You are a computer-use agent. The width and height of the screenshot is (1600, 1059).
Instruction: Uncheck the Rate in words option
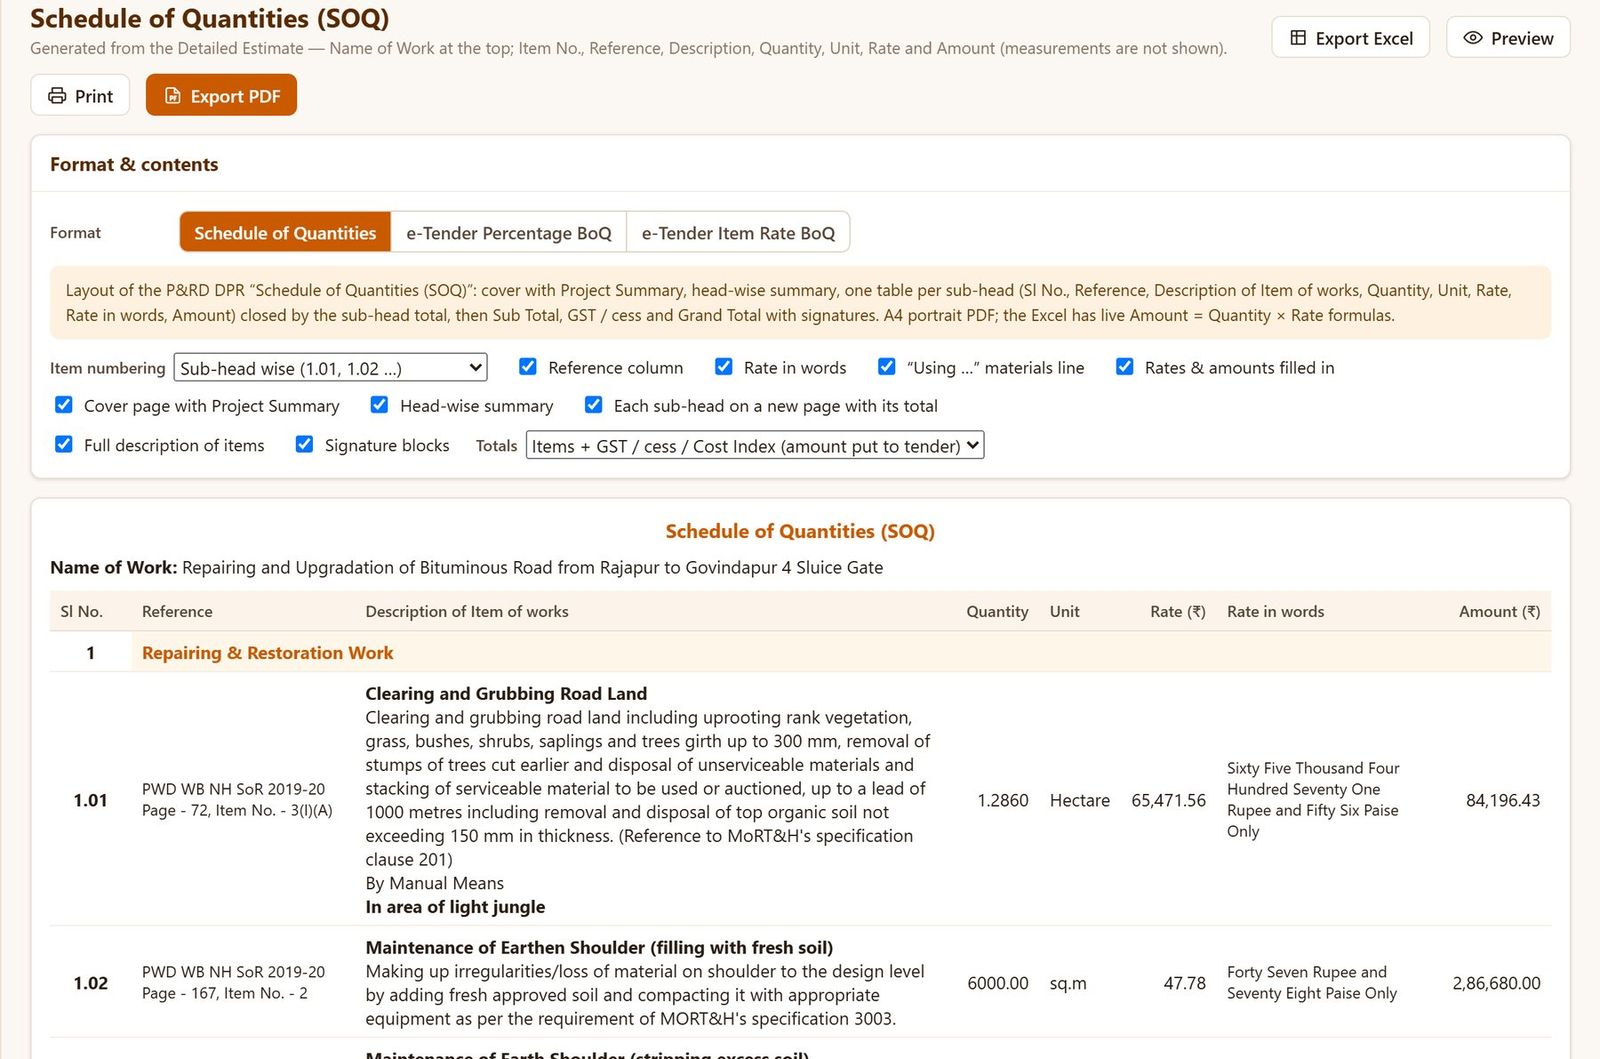(724, 367)
